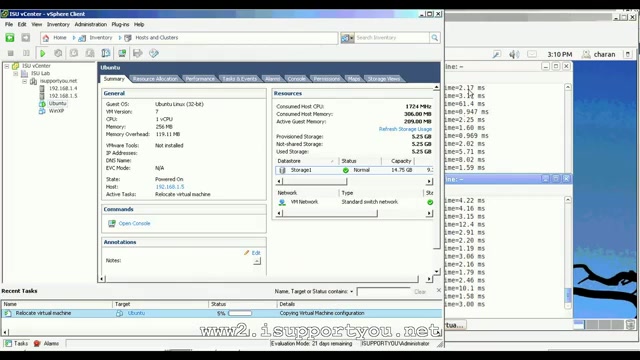Click the search icon in the Linux top panel
Image resolution: width=640 pixels, height=360 pixels.
497,54
